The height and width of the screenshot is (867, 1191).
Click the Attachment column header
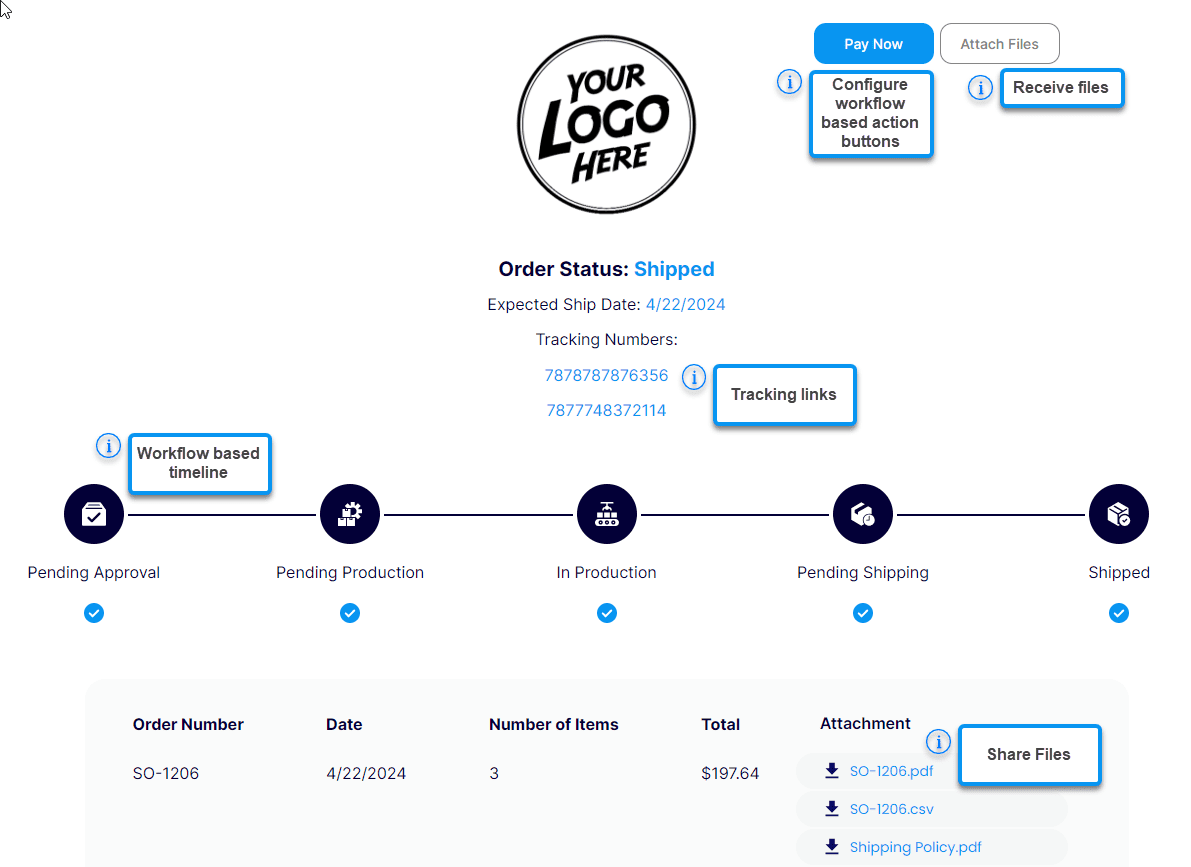[x=865, y=724]
